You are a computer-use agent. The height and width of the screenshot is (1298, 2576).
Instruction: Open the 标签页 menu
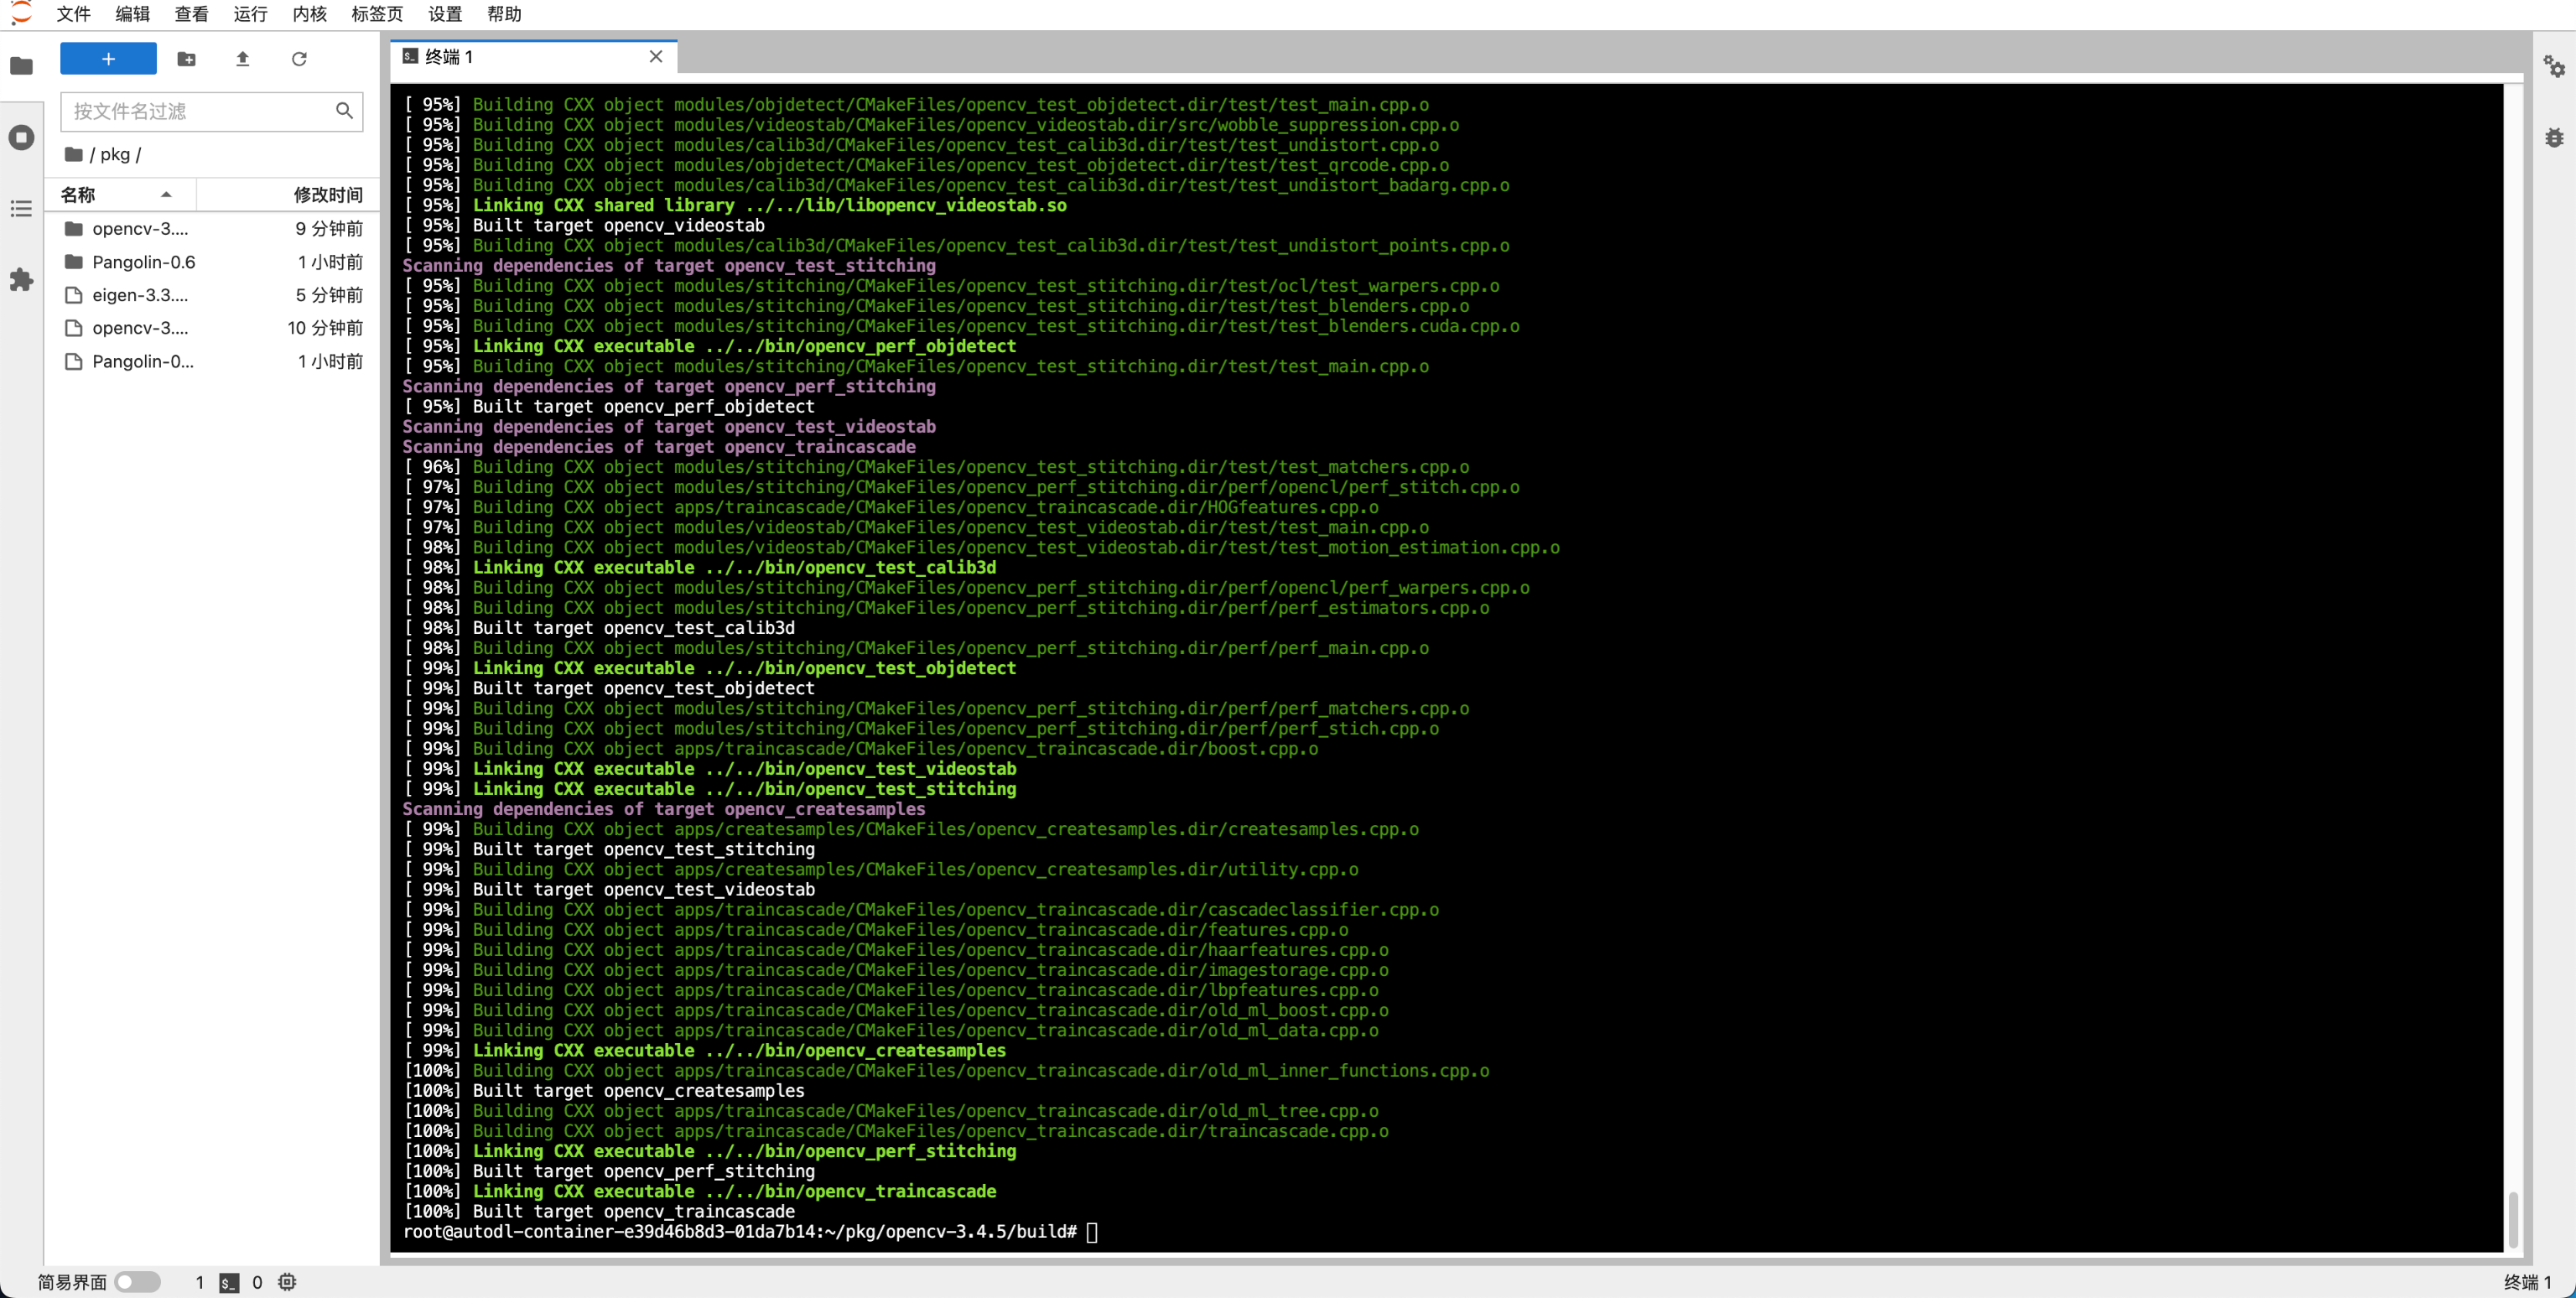click(x=377, y=14)
